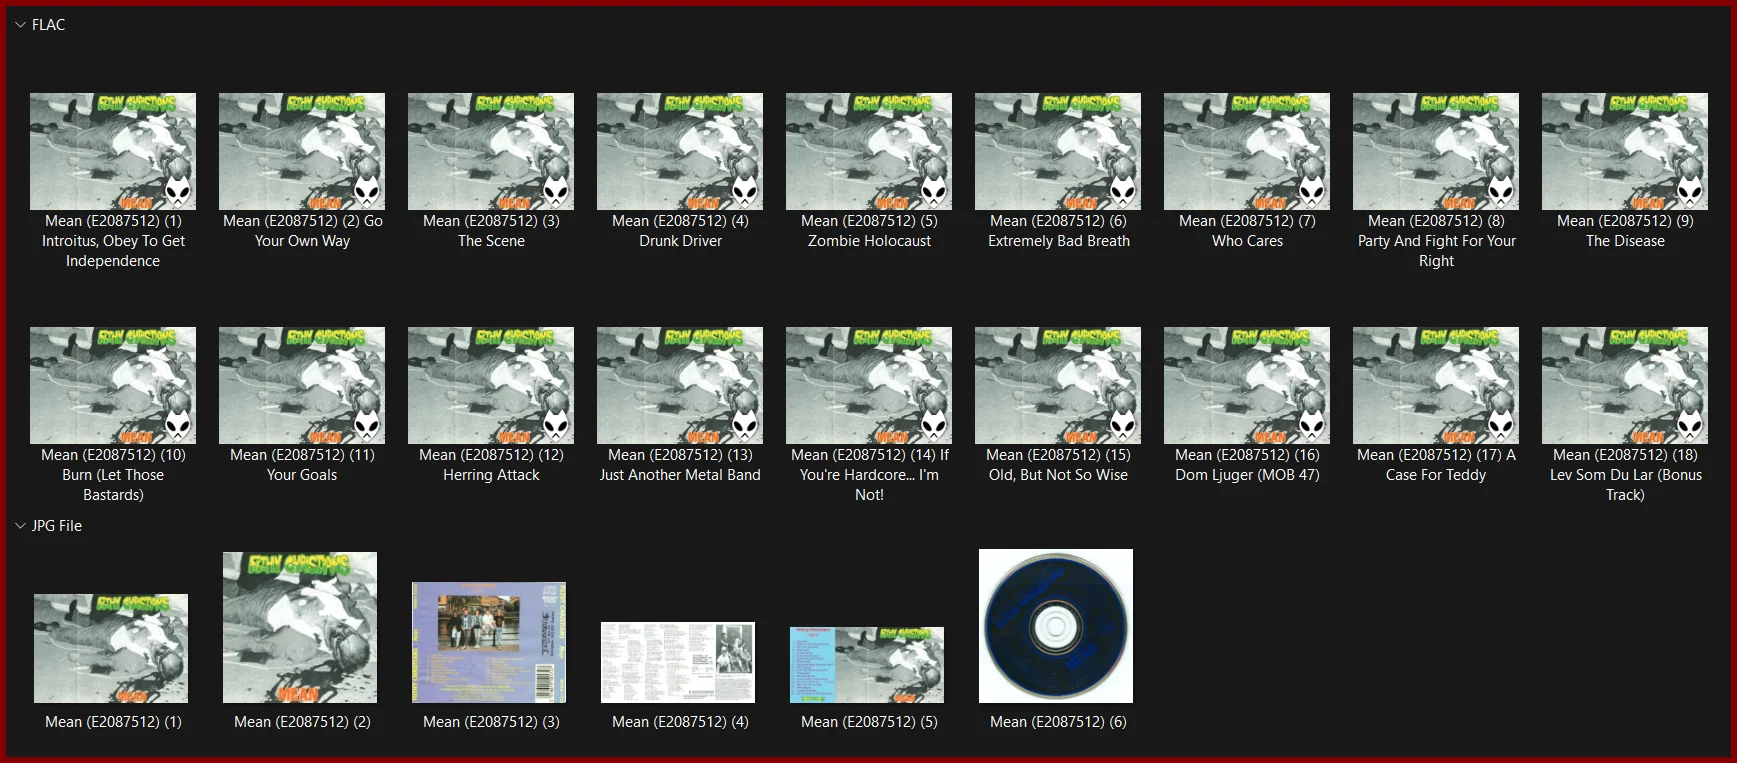
Task: Click file name '(17) A Case For Teddy'
Action: [1436, 465]
